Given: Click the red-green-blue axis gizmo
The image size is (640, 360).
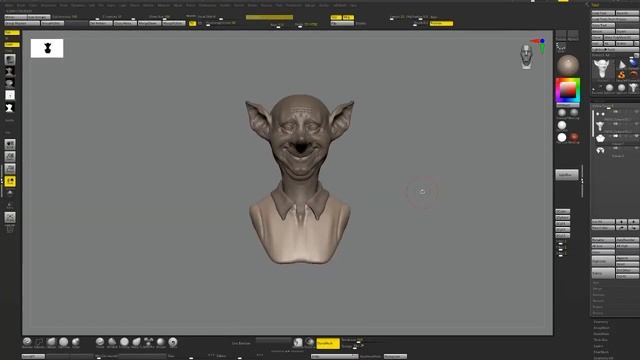Looking at the screenshot, I should [x=539, y=46].
